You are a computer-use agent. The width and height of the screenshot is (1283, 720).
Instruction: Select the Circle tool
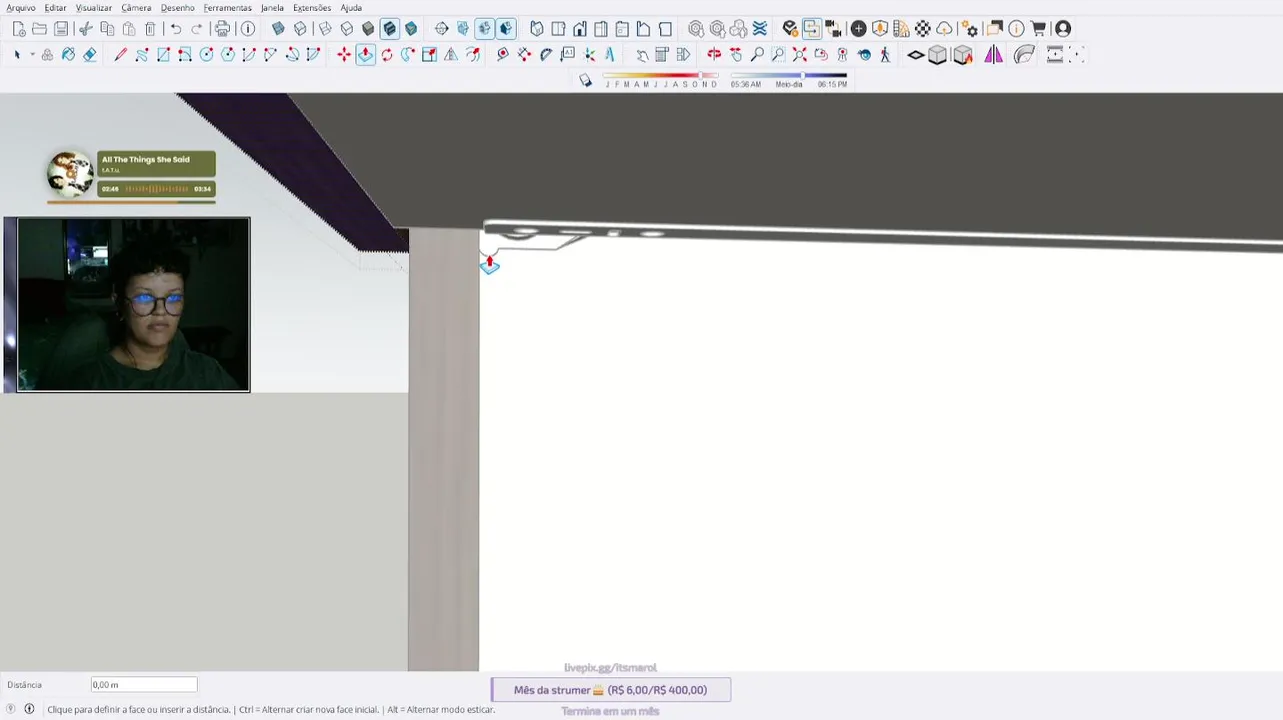pos(206,55)
